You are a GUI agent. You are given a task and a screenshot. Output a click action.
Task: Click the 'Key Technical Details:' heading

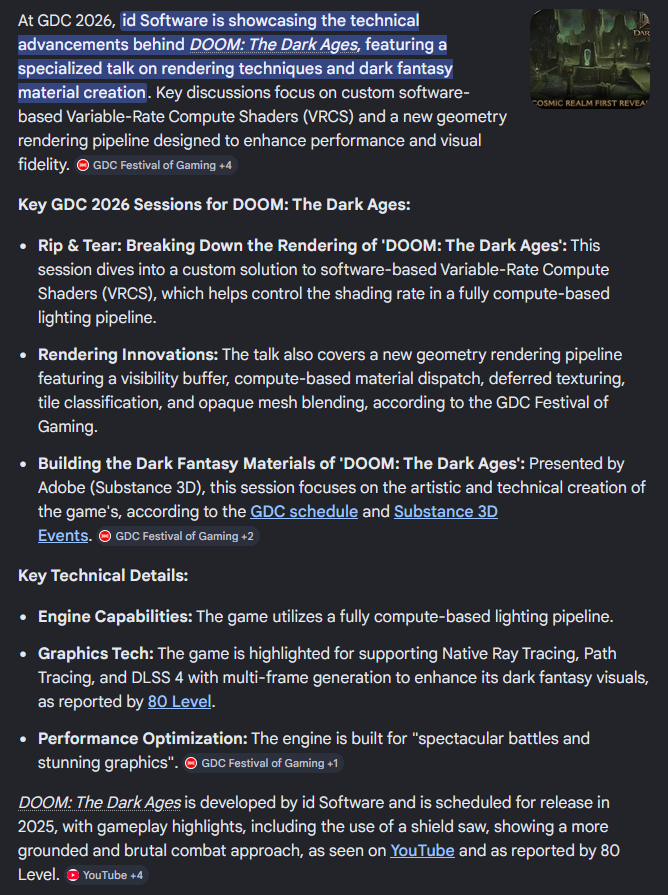[103, 576]
